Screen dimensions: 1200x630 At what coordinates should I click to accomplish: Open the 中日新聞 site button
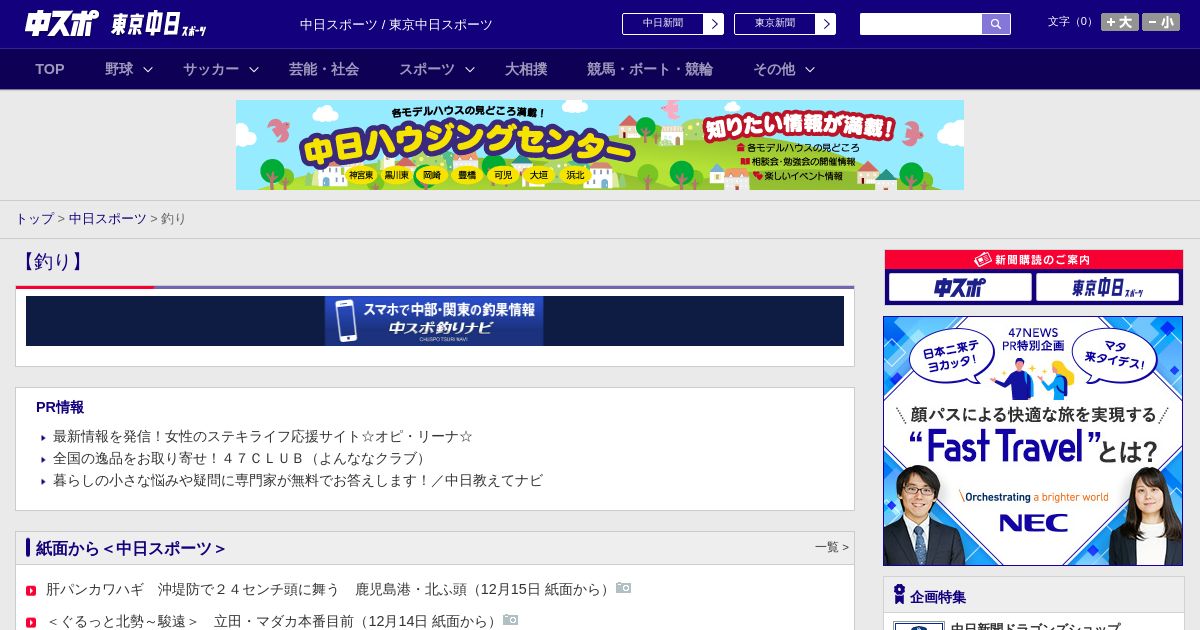(663, 24)
